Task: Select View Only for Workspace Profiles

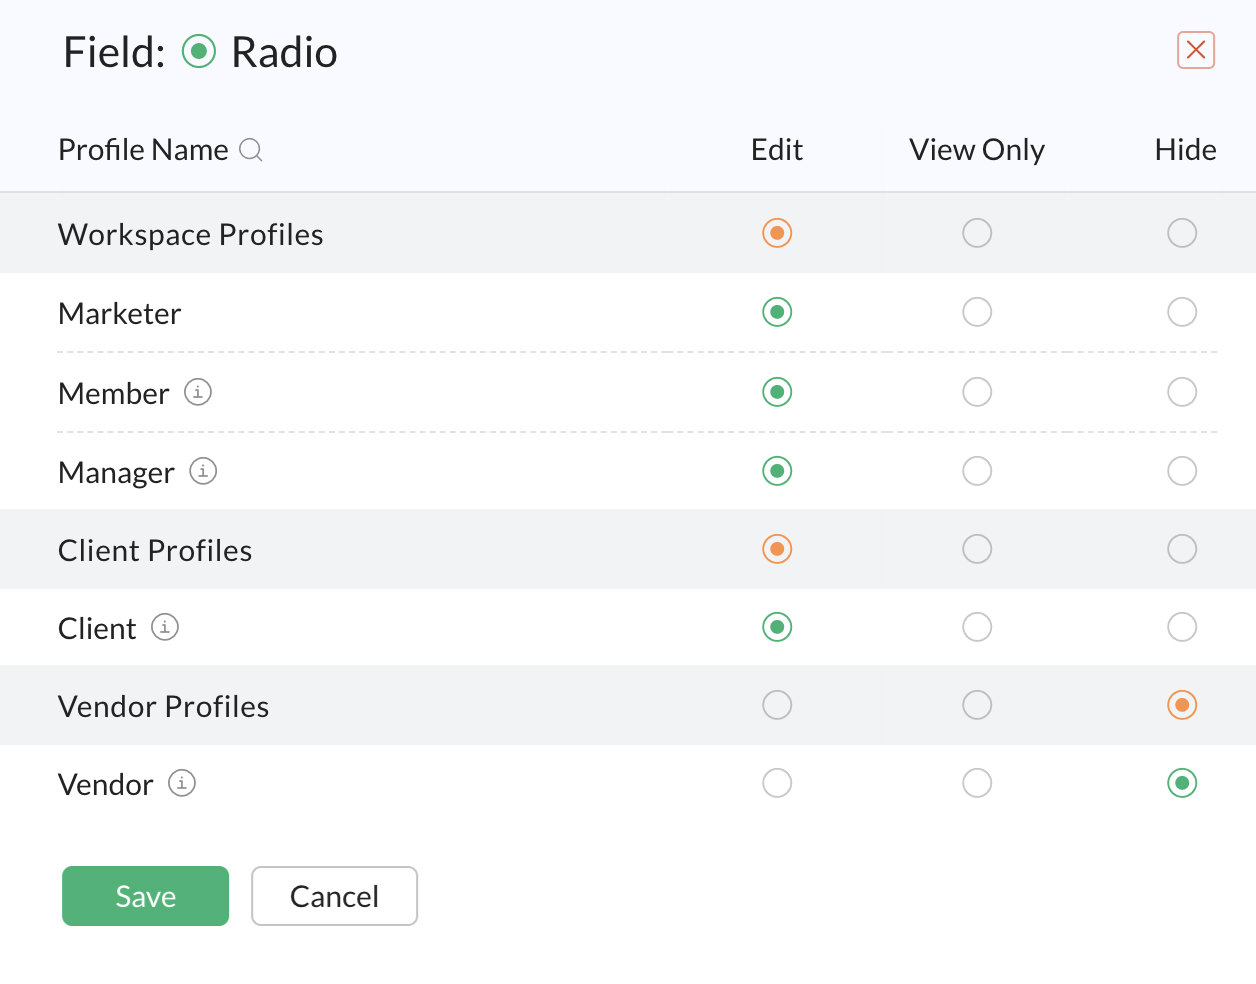Action: (x=977, y=233)
